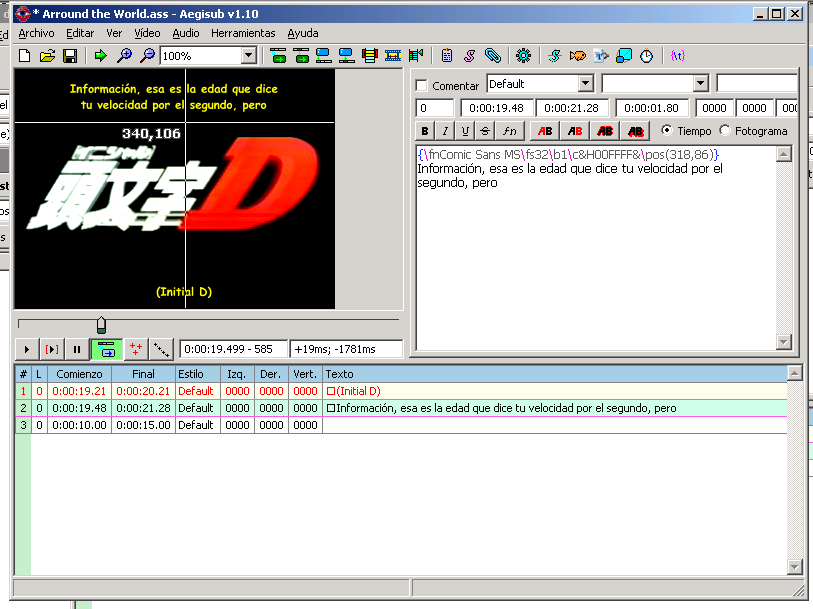
Task: Save subtitles with the floppy disk icon
Action: click(70, 55)
